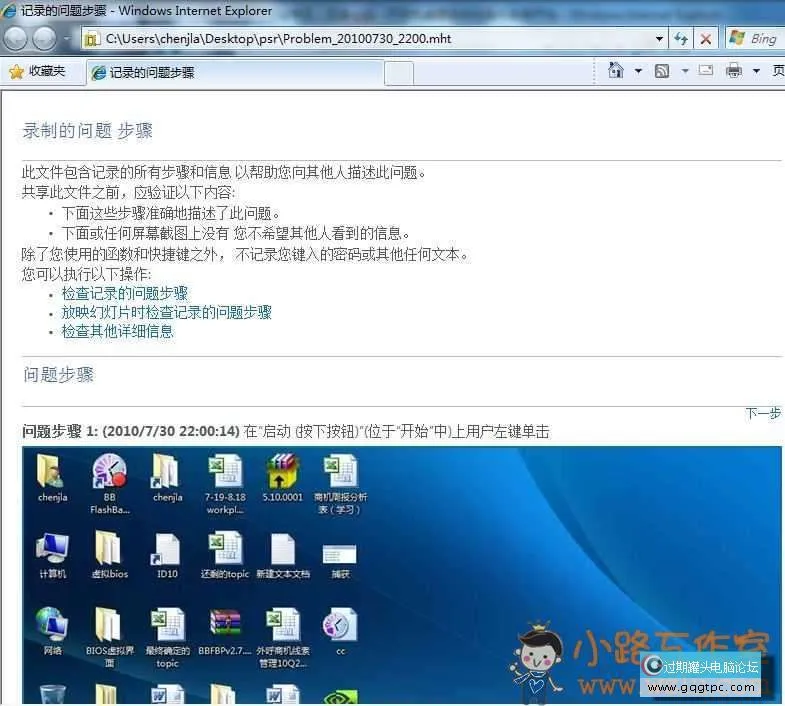Open the 放映幻灯片时检查记录的问题步骤 link

166,312
